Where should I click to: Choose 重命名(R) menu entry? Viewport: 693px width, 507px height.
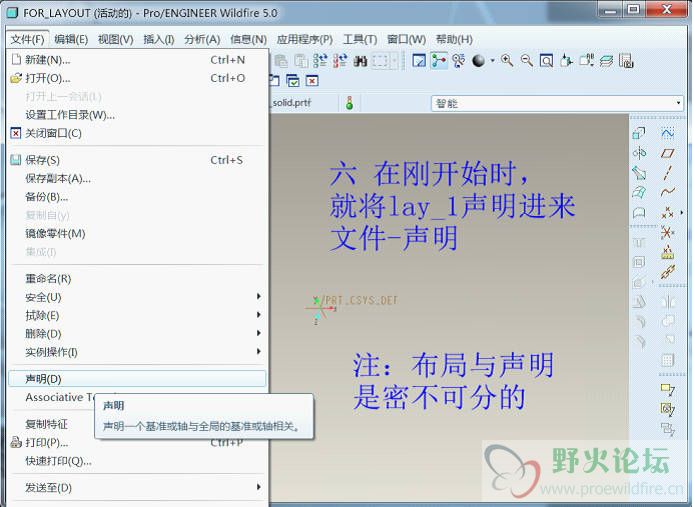137,279
